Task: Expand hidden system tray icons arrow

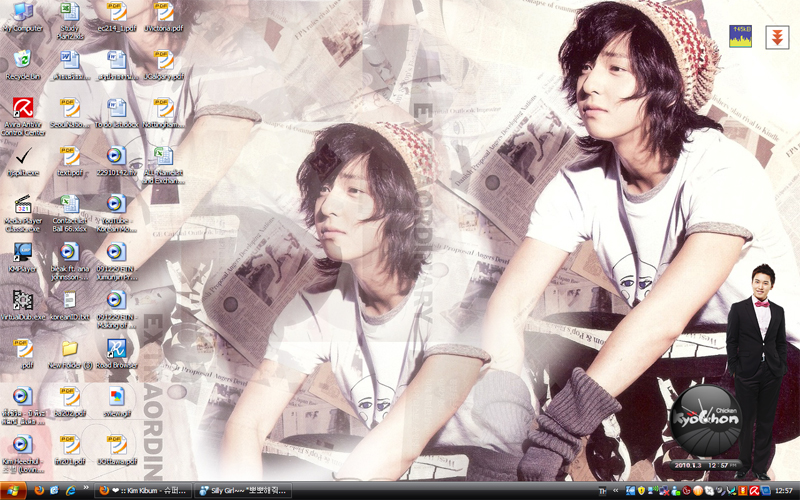Action: coord(615,491)
